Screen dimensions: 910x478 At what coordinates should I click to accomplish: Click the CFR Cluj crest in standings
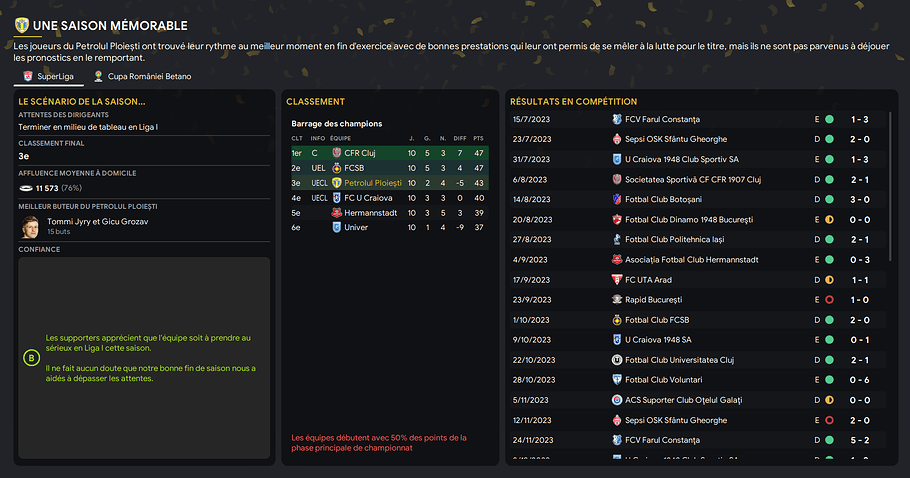click(336, 153)
